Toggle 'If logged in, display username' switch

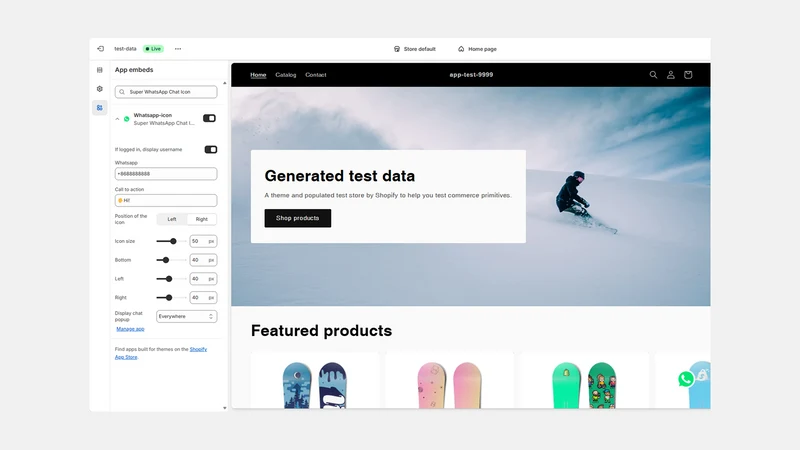point(211,149)
